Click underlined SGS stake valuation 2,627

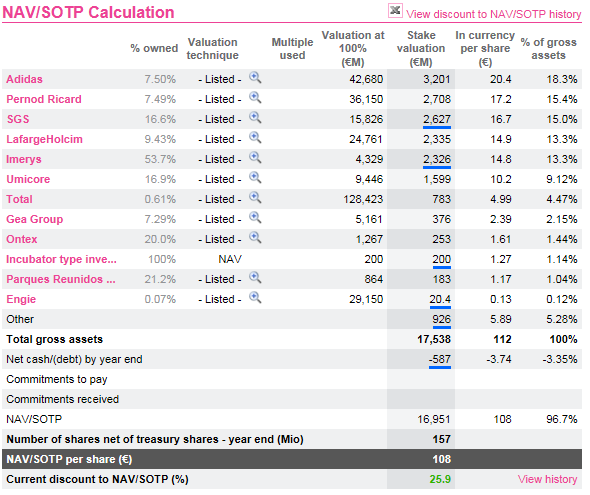pos(437,119)
